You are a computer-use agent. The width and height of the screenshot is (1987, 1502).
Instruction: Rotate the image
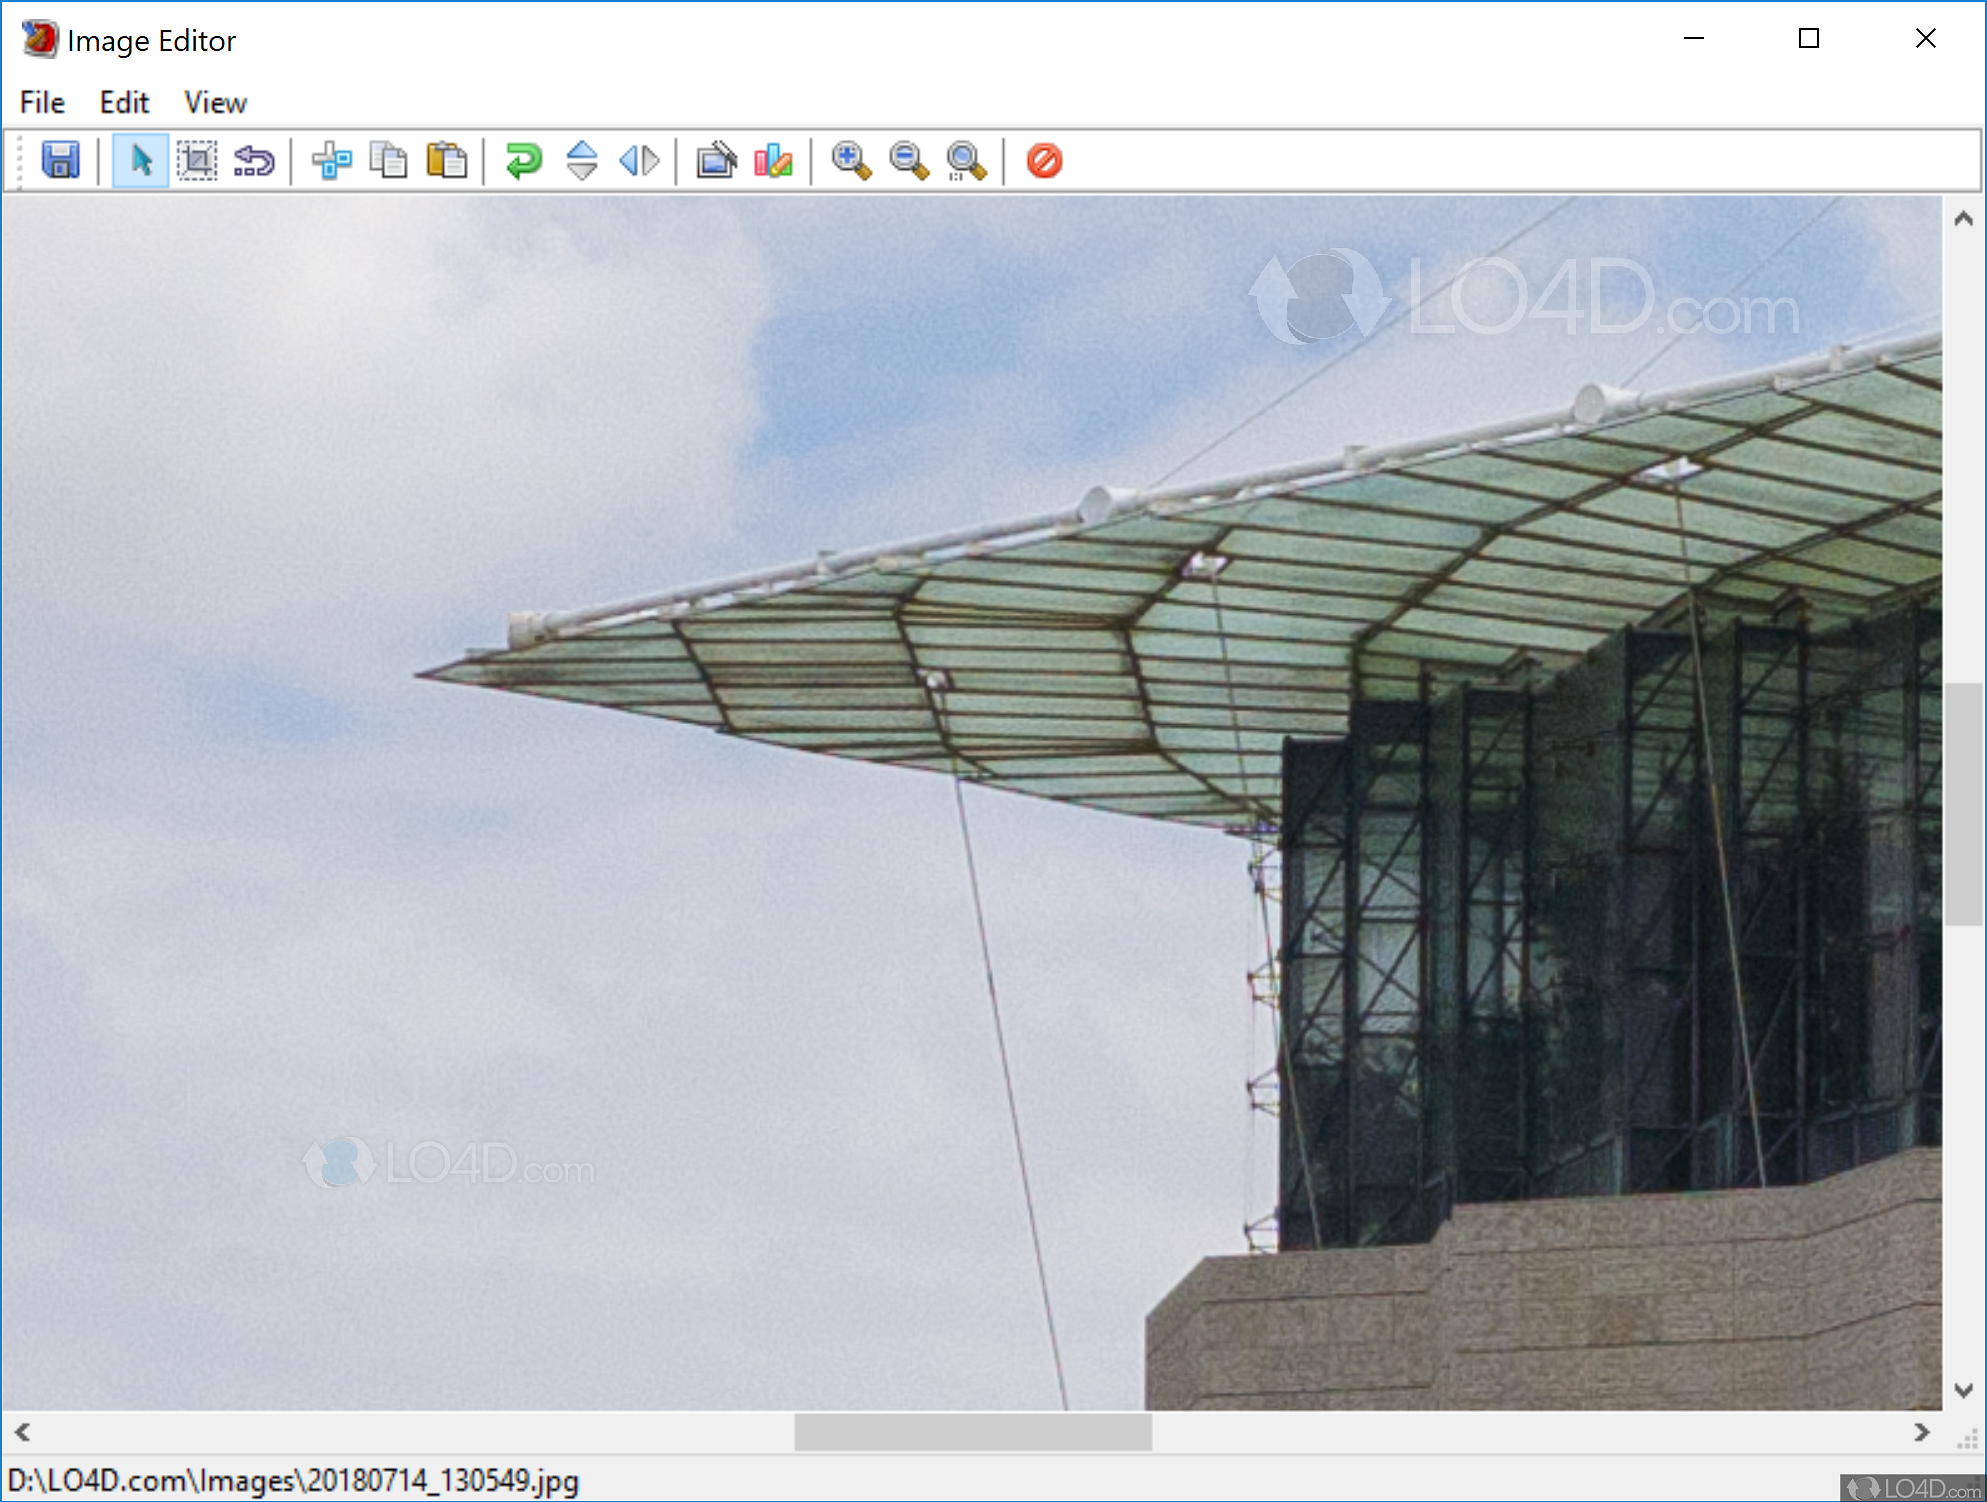click(x=523, y=160)
